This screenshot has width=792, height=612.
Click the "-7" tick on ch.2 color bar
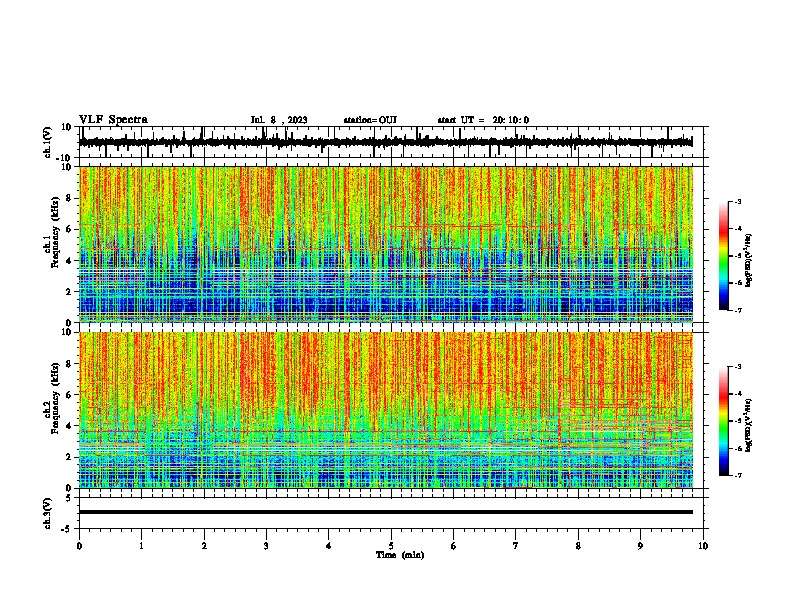[x=737, y=475]
